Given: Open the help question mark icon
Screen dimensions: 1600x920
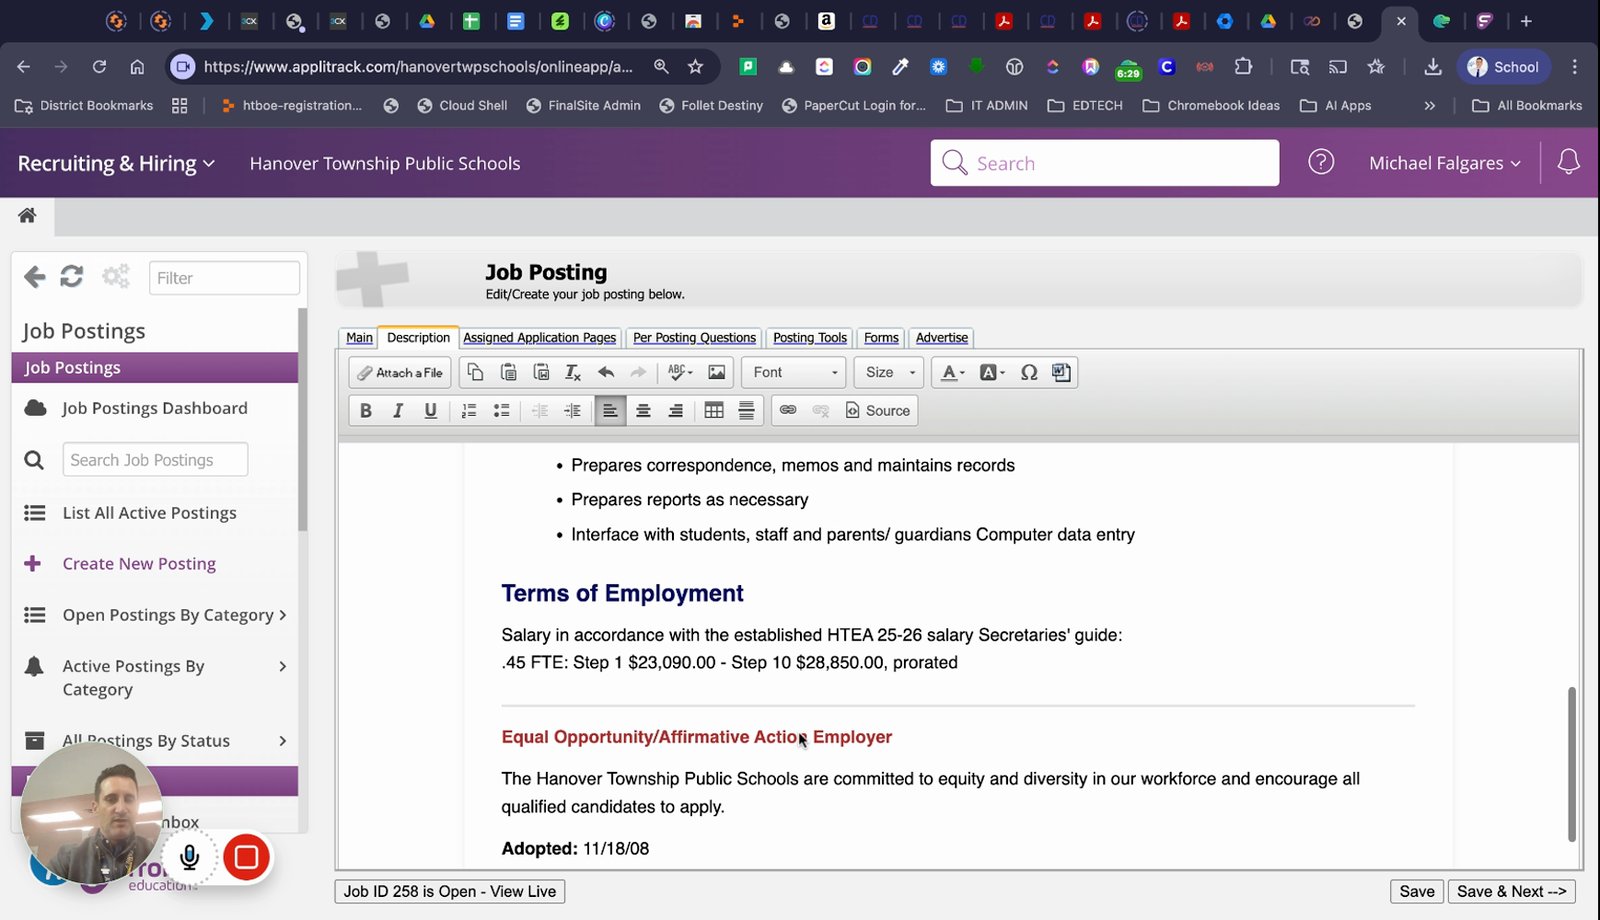Looking at the screenshot, I should [1321, 162].
